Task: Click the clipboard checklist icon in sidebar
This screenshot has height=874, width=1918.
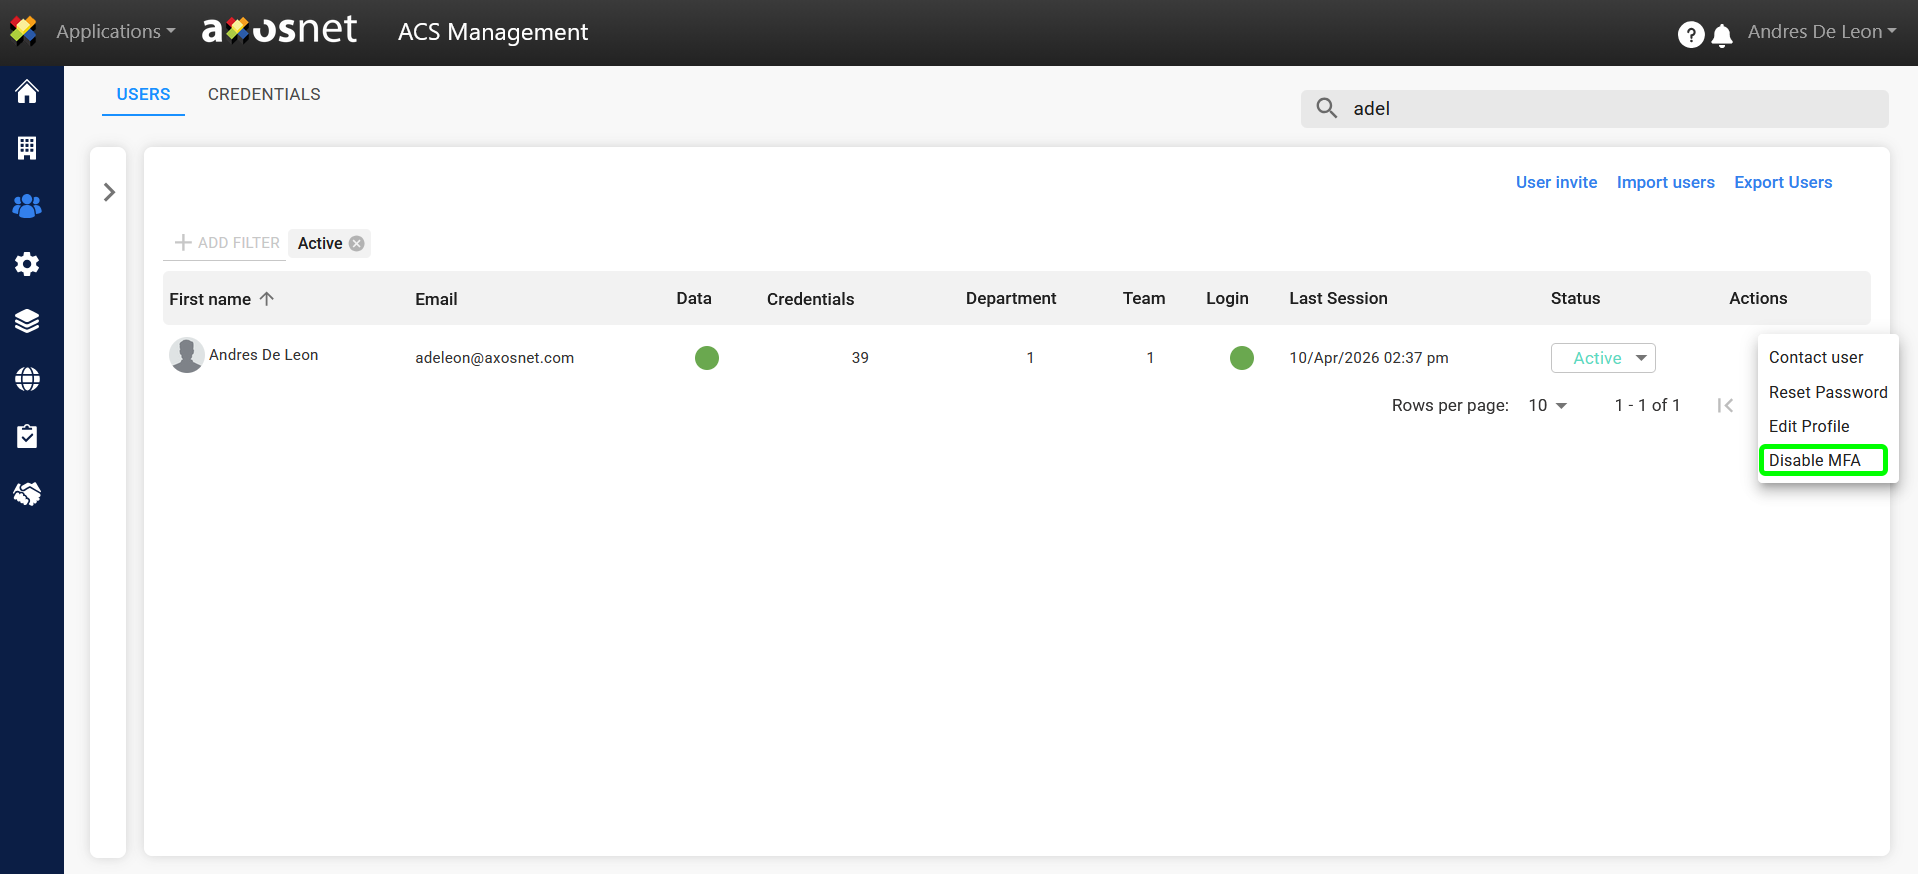Action: click(x=27, y=436)
